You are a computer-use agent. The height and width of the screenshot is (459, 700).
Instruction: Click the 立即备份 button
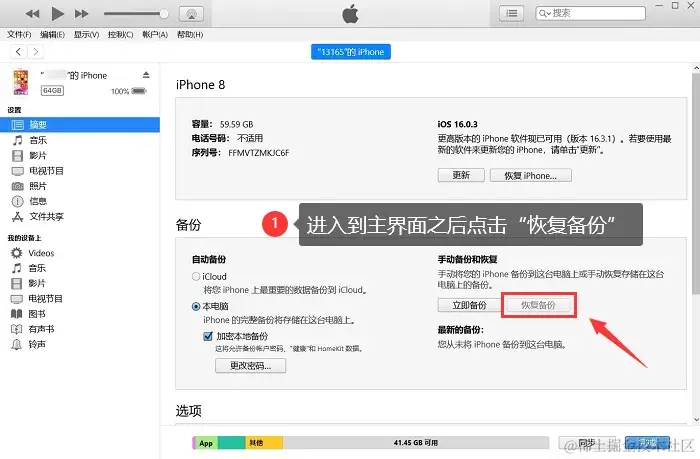(x=469, y=305)
